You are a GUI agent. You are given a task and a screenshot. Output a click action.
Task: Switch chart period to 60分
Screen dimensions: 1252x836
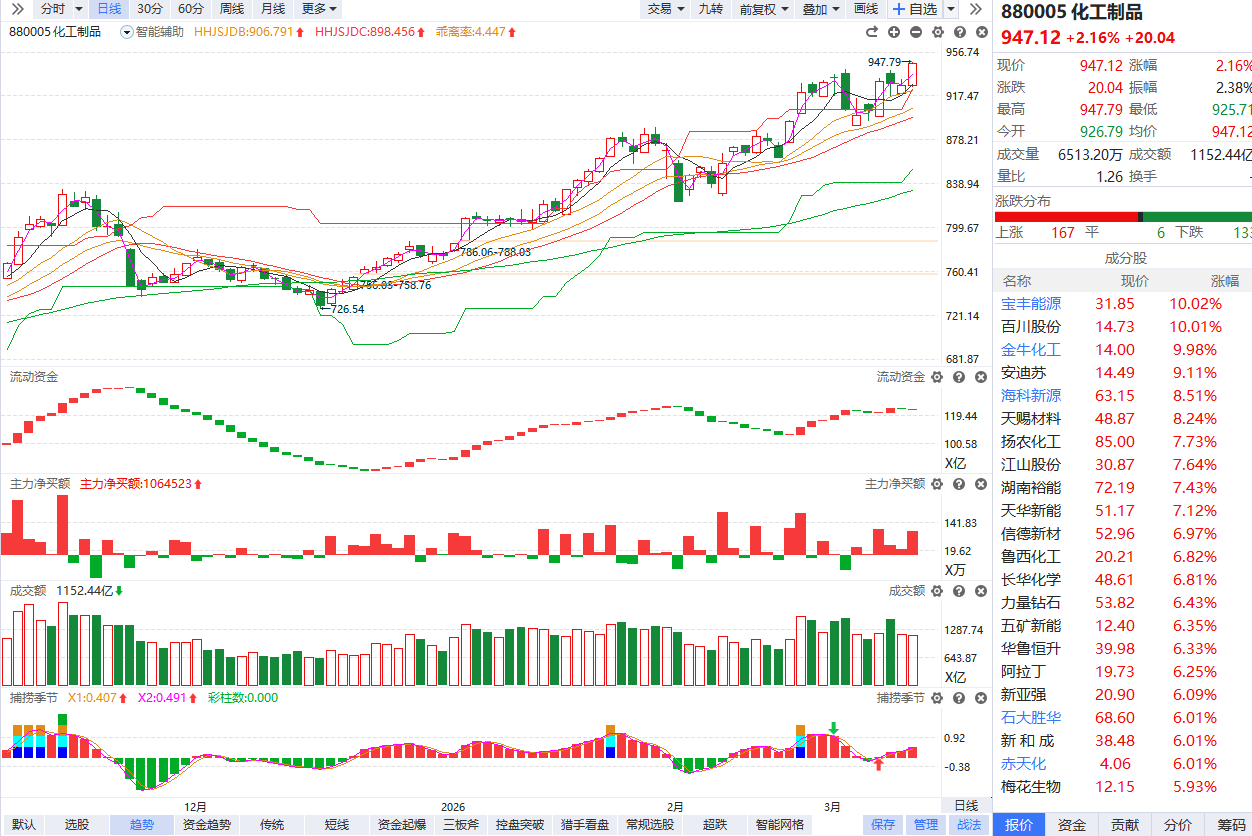pos(191,9)
